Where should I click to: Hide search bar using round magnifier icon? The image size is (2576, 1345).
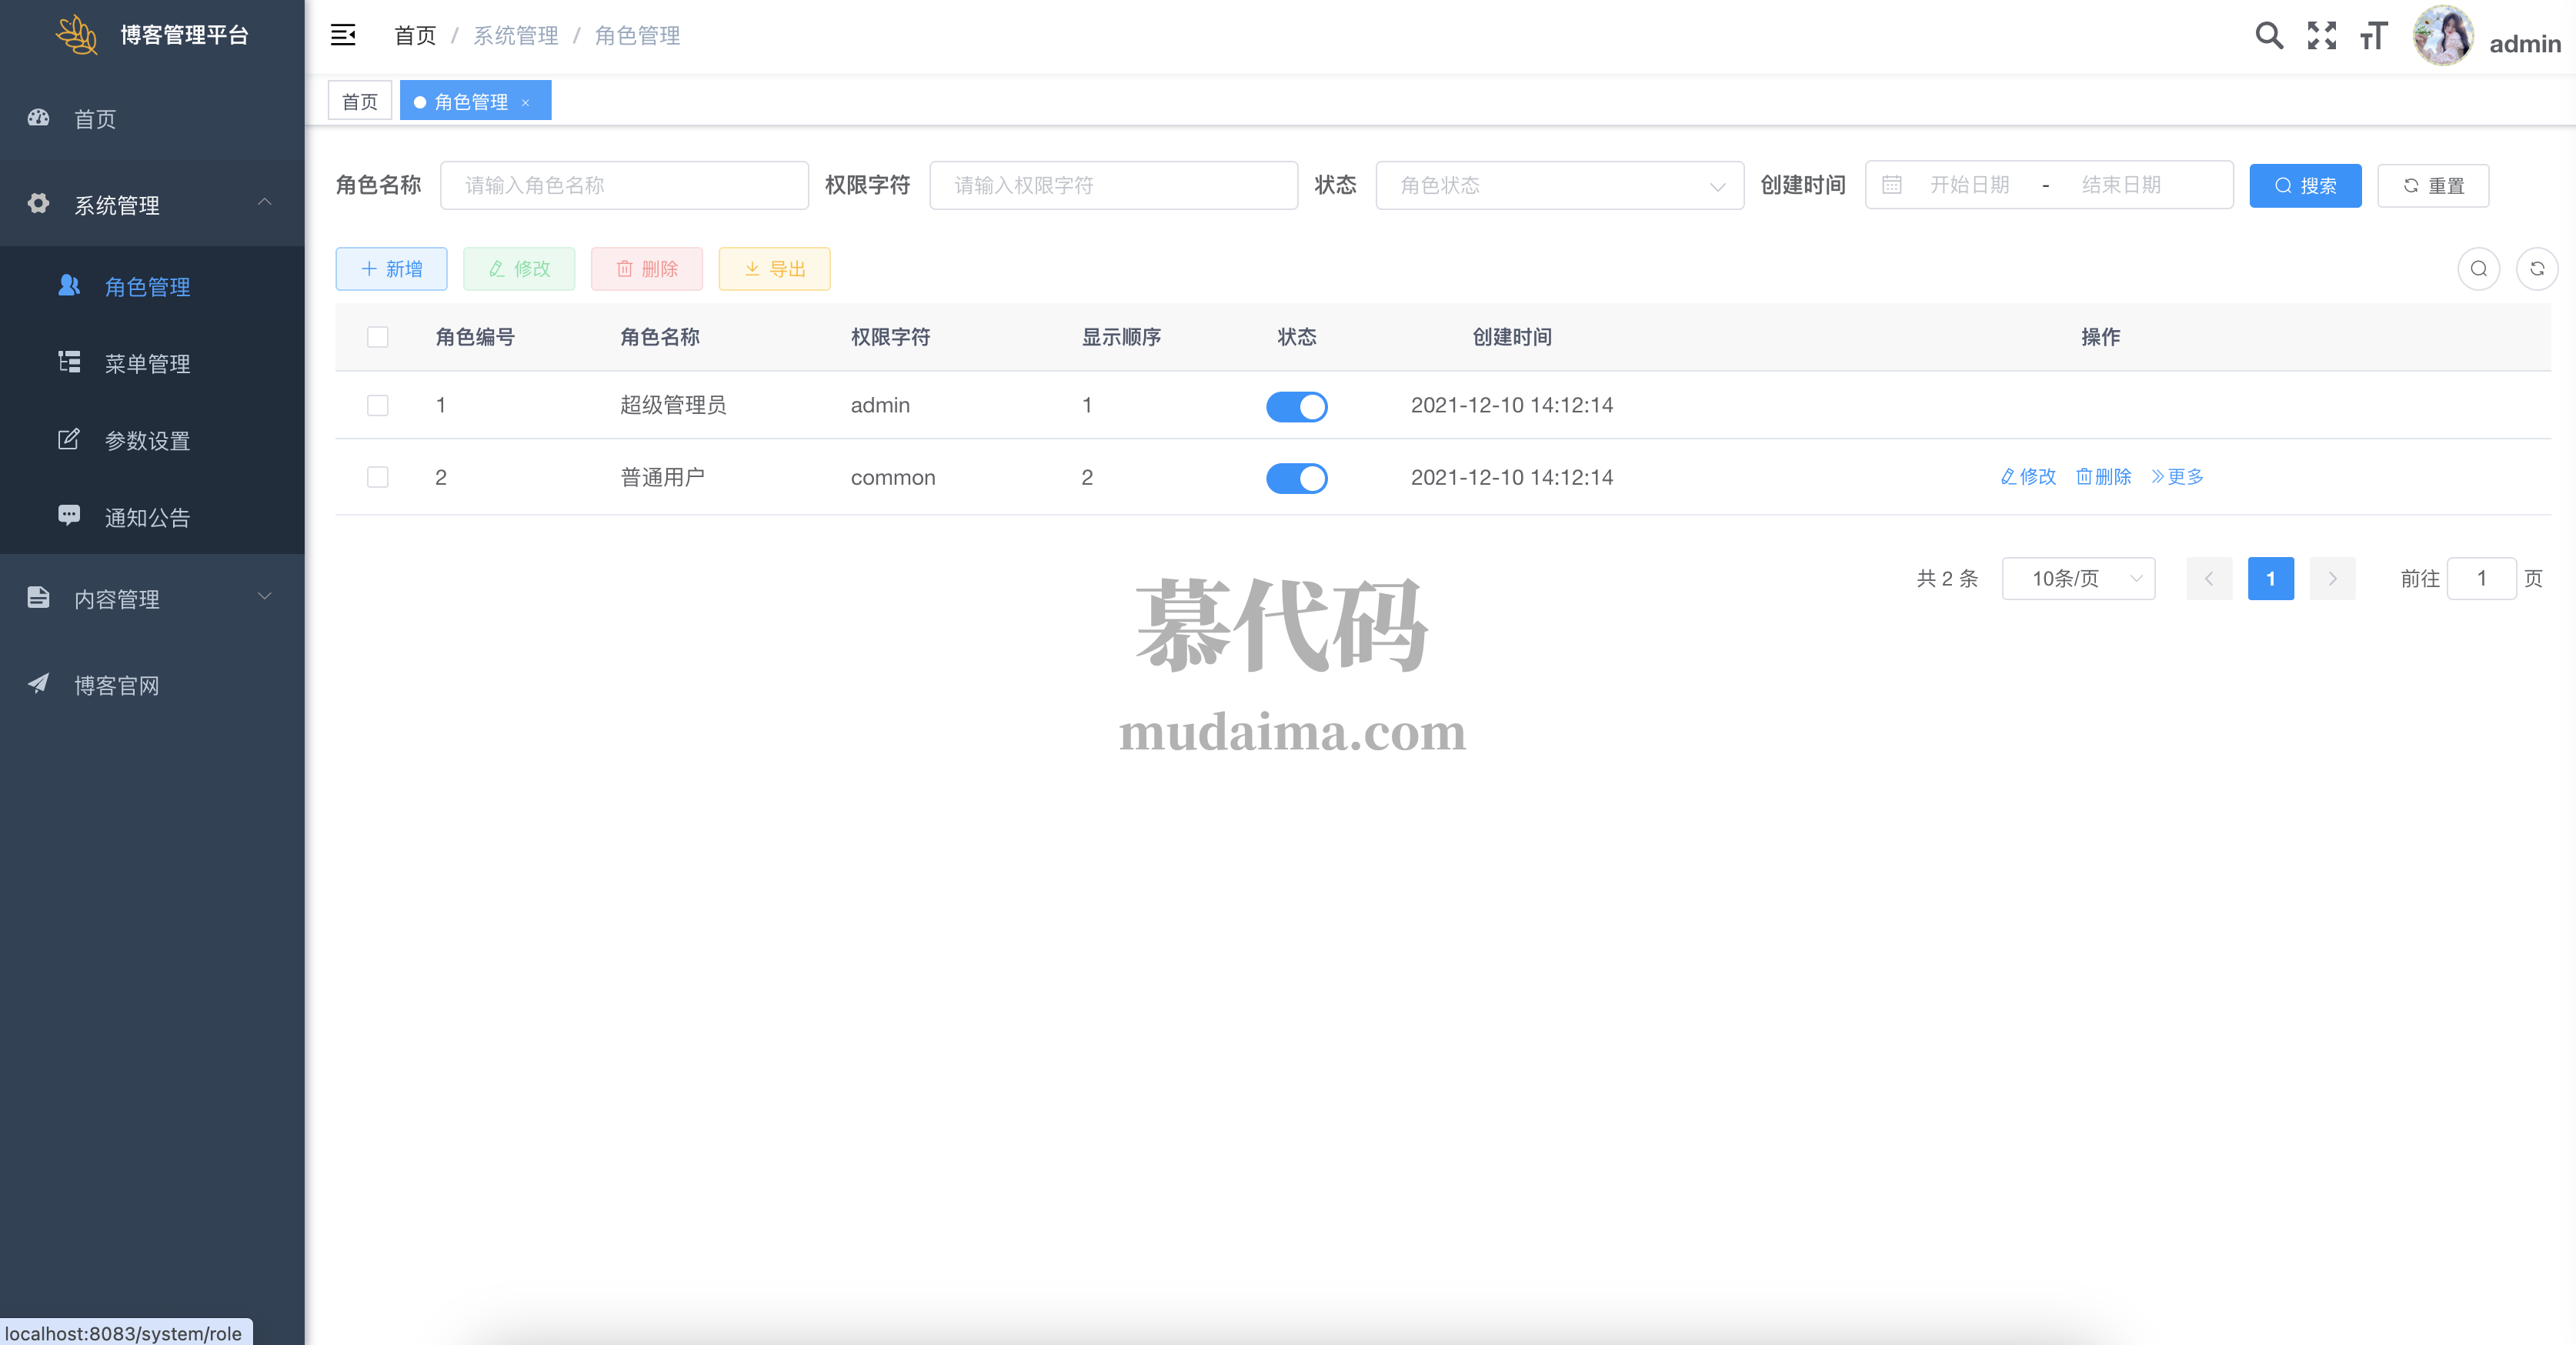[x=2478, y=269]
